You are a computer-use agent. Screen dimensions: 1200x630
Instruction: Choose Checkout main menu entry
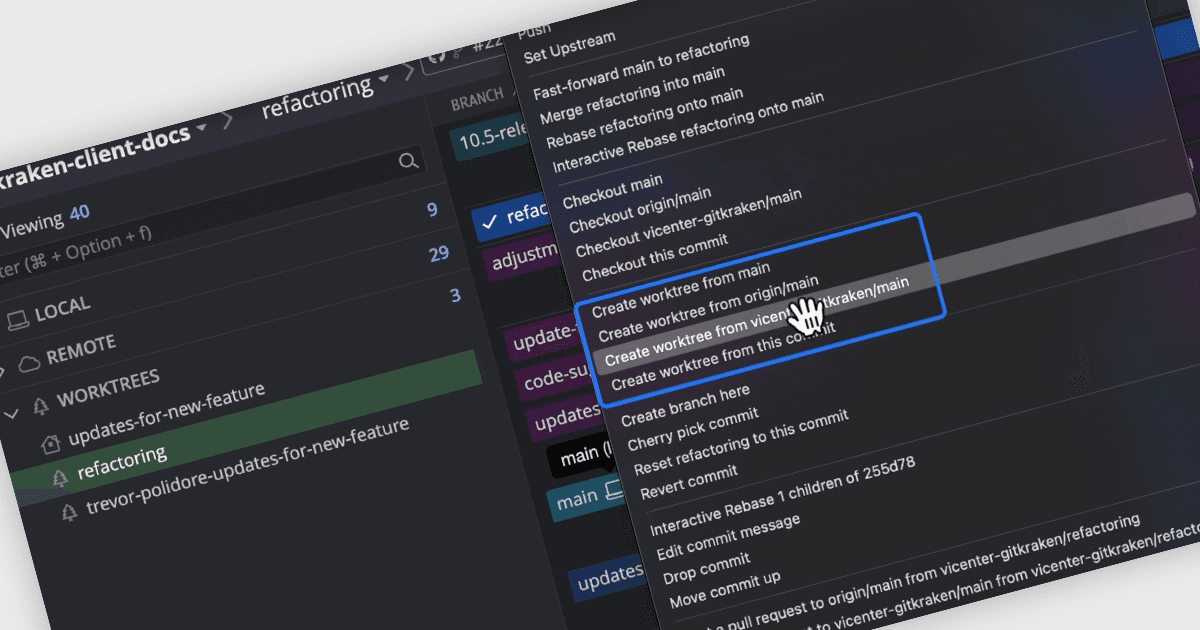coord(613,193)
